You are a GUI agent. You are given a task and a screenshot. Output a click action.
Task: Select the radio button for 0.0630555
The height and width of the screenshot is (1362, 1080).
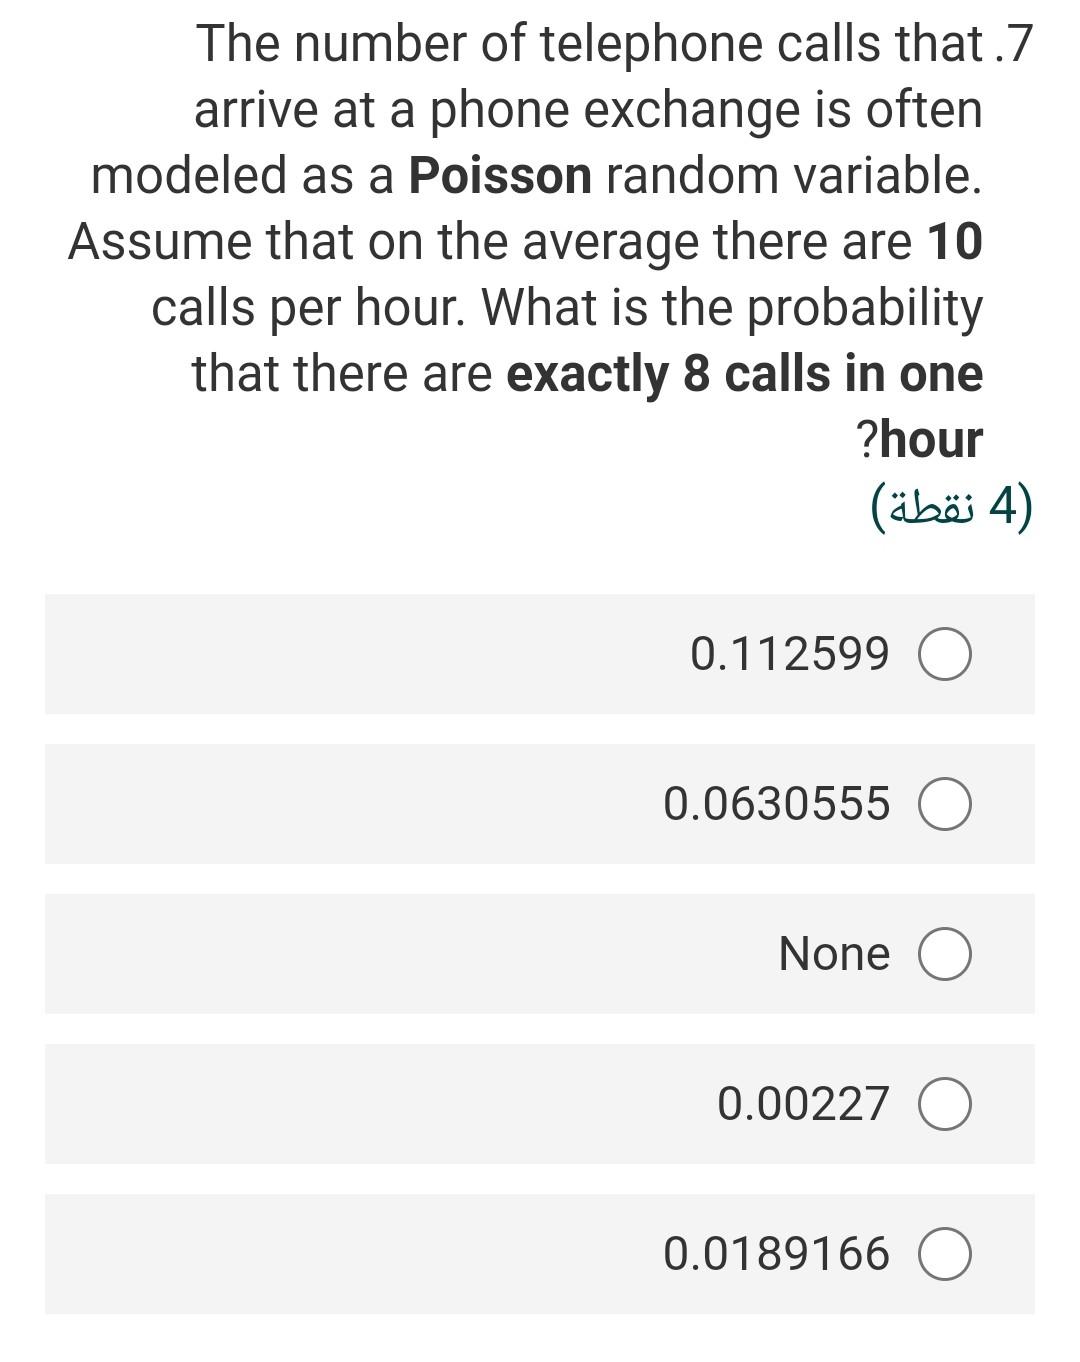pyautogui.click(x=945, y=805)
